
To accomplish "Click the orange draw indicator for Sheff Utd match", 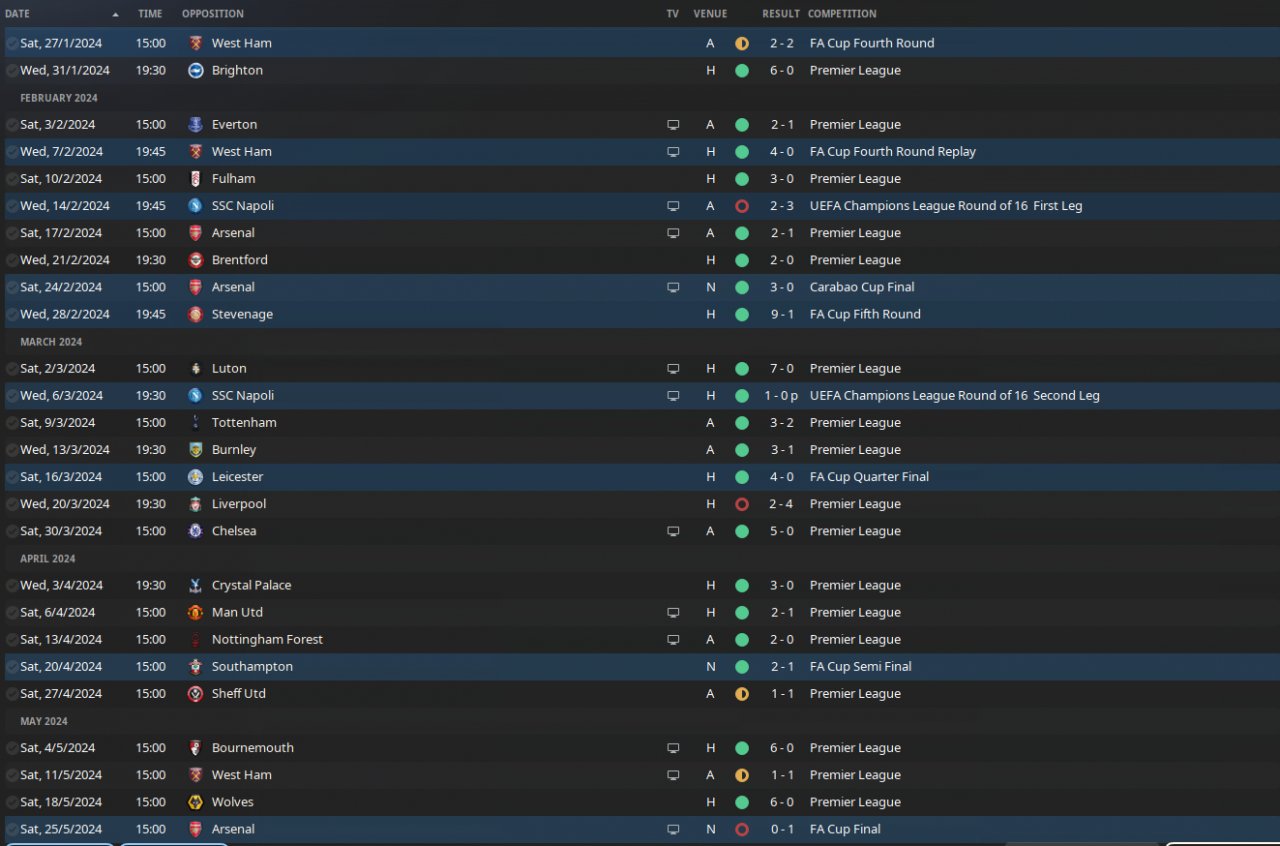I will pyautogui.click(x=741, y=694).
